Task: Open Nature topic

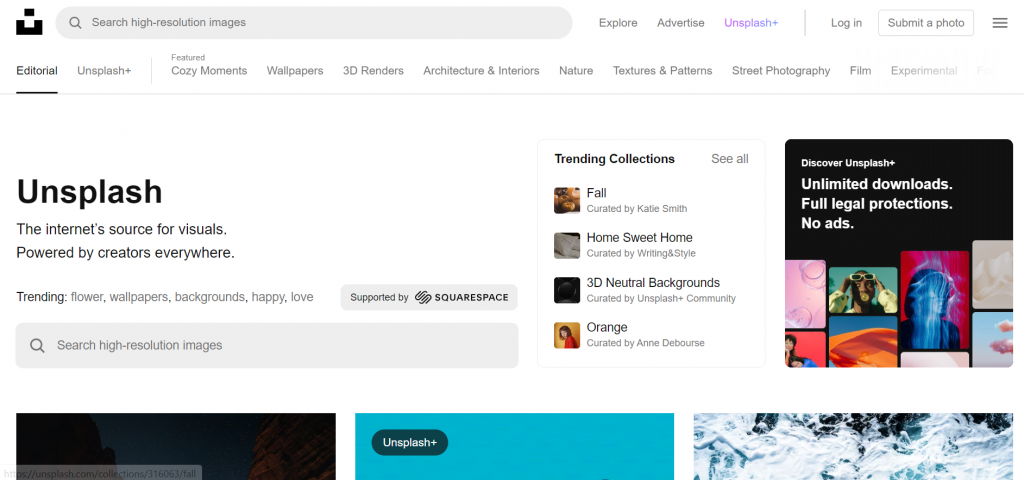Action: click(x=576, y=71)
